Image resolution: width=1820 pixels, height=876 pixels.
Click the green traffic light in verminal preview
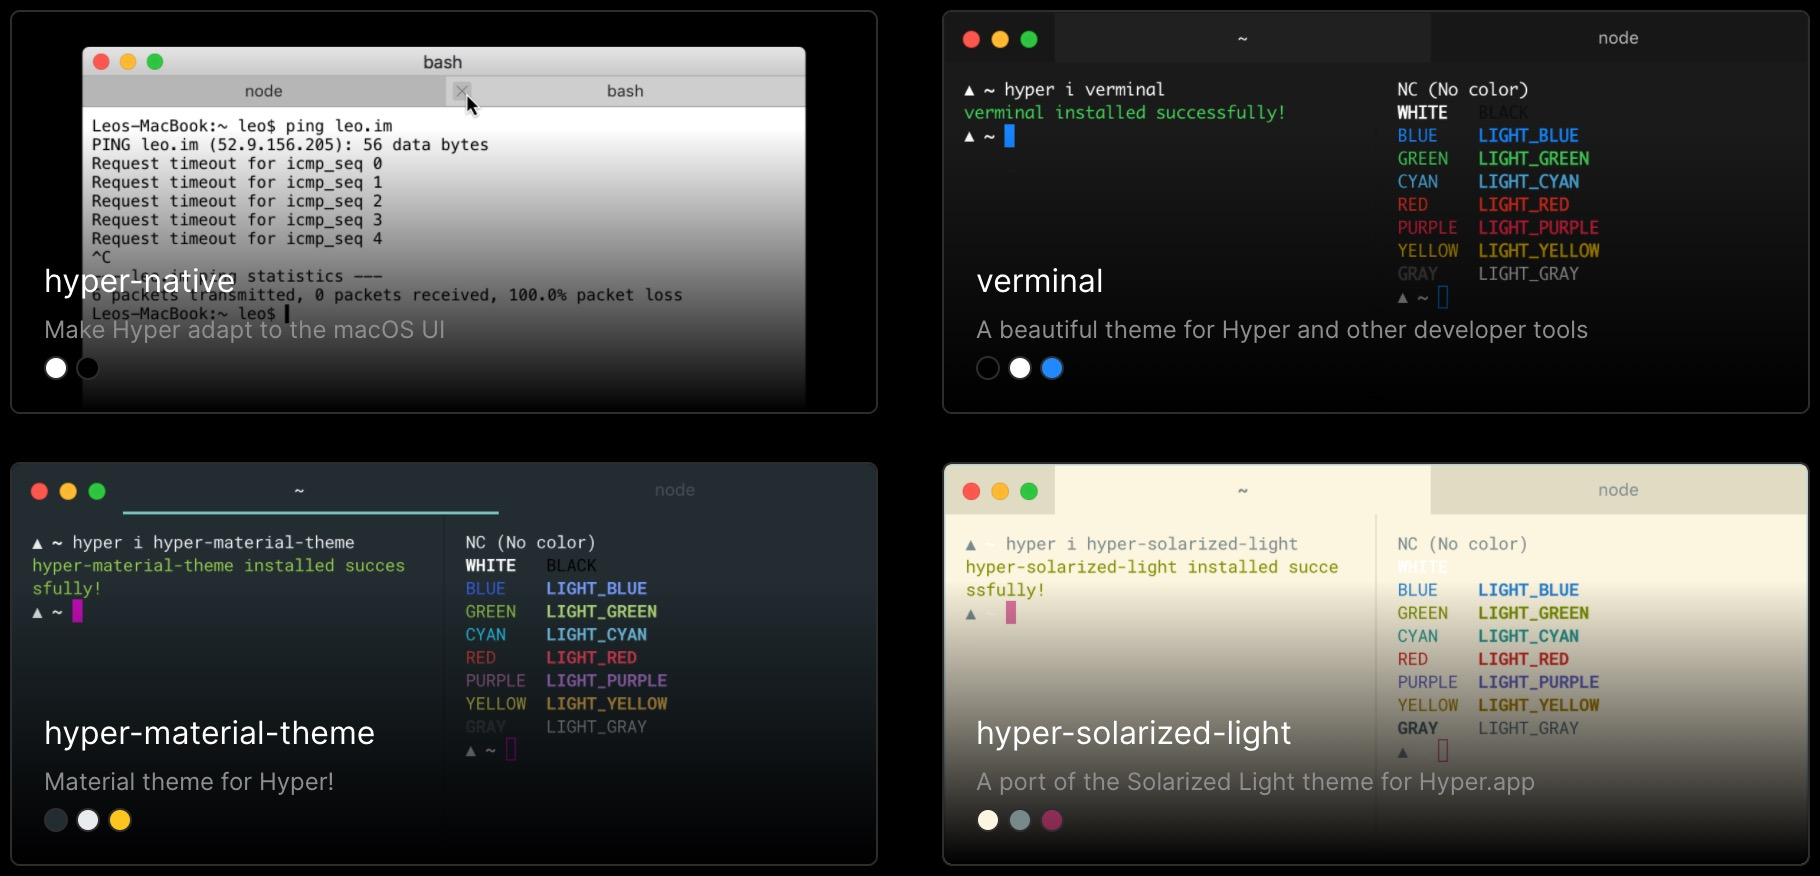click(x=1029, y=39)
